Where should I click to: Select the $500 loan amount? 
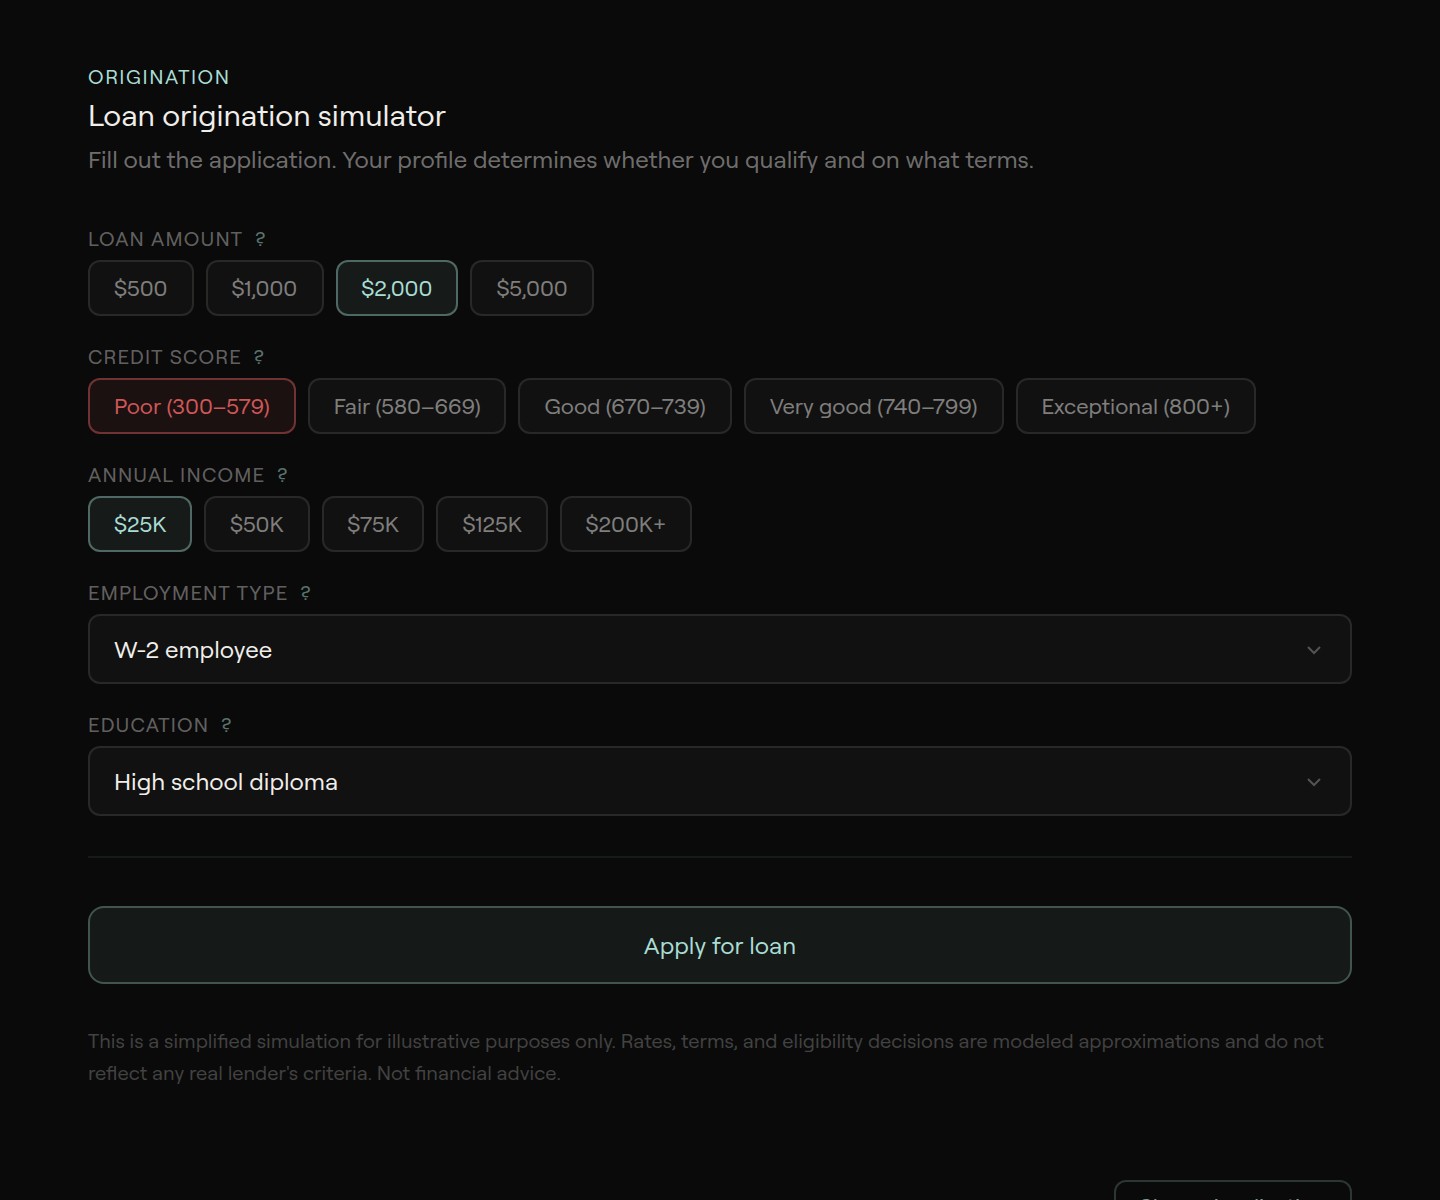140,288
